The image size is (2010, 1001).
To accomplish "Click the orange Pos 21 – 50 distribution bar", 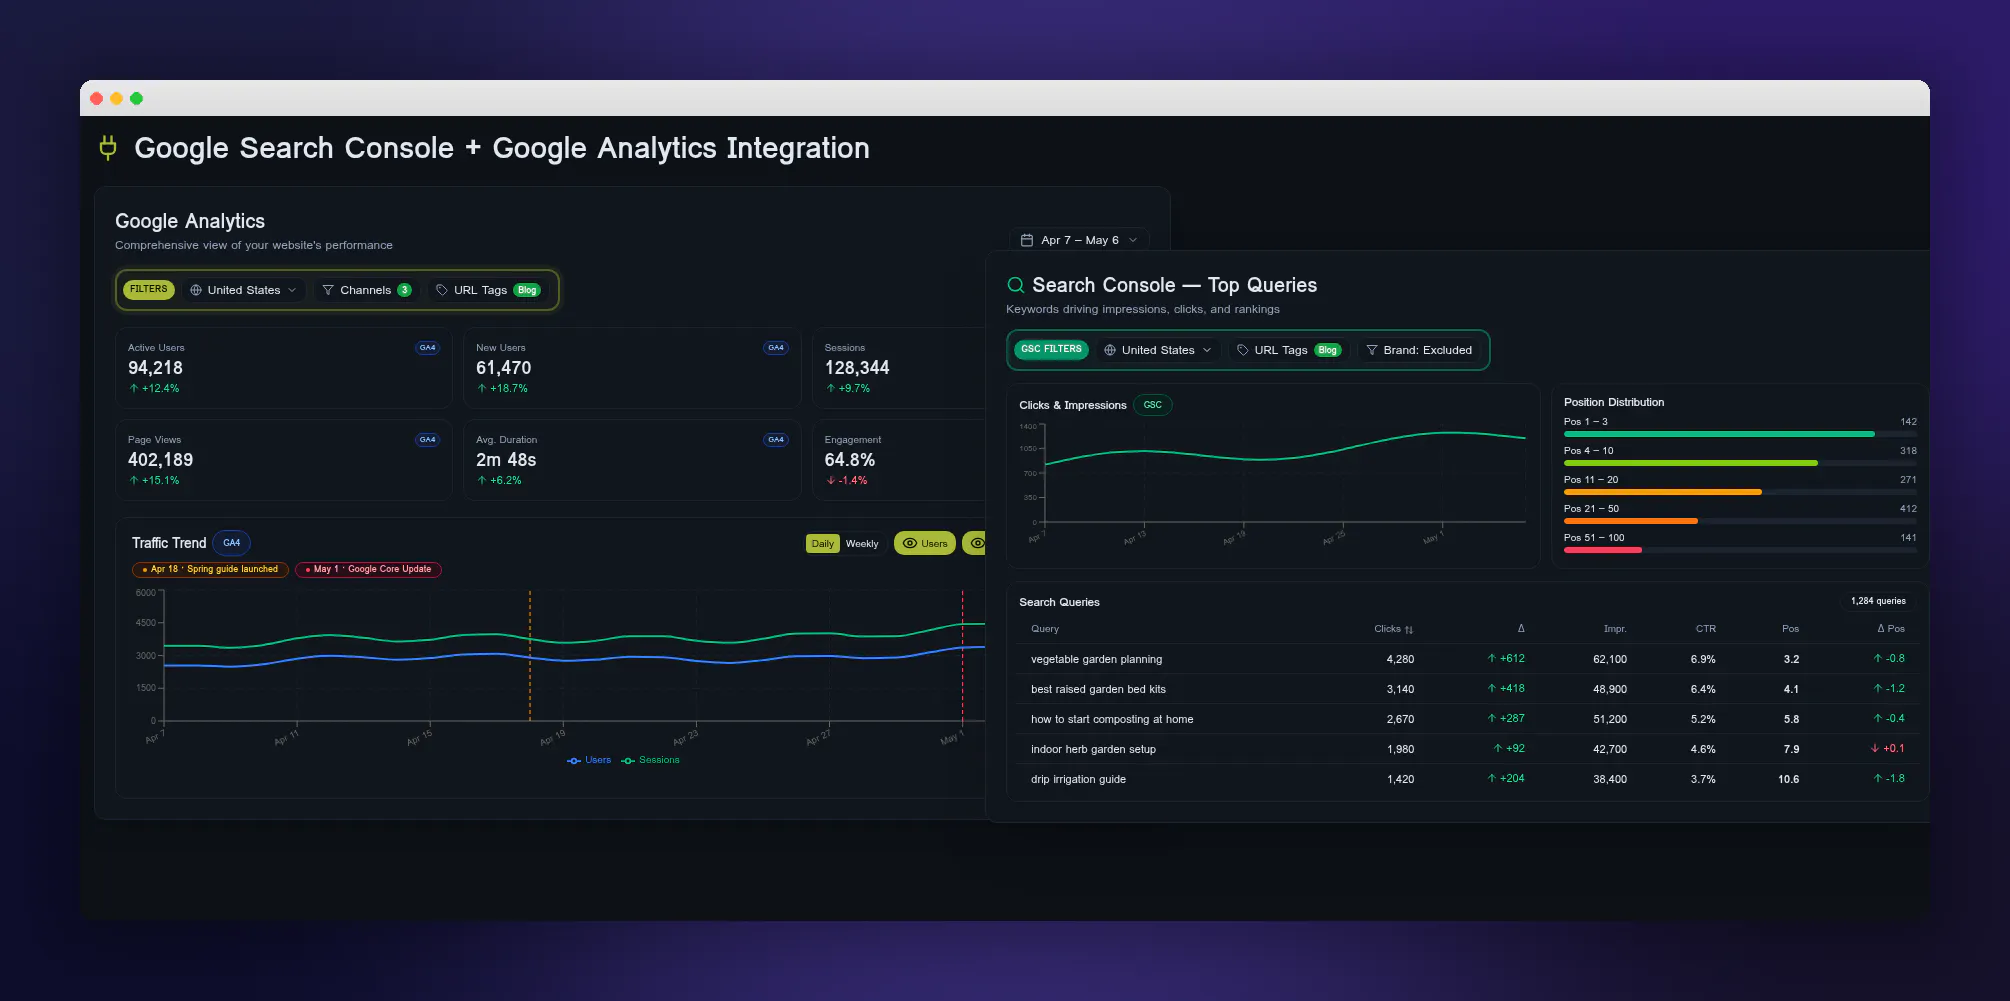I will (x=1631, y=521).
